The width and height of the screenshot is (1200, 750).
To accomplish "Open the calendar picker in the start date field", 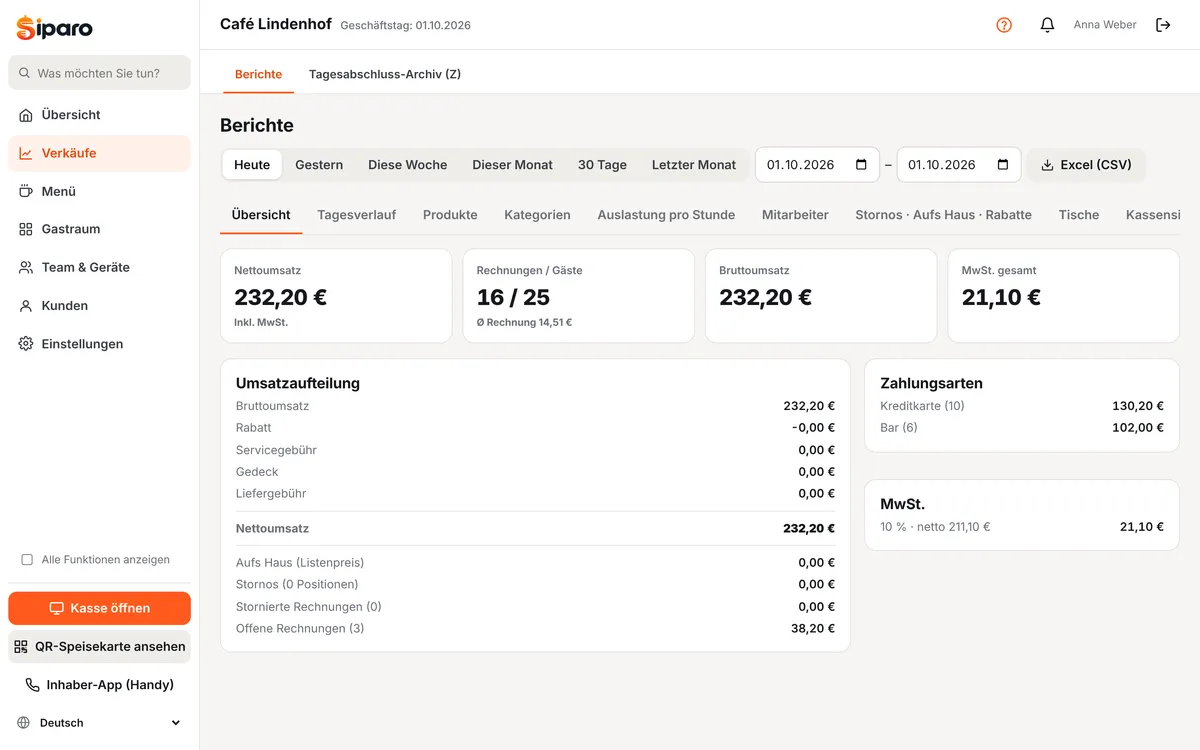I will point(861,165).
